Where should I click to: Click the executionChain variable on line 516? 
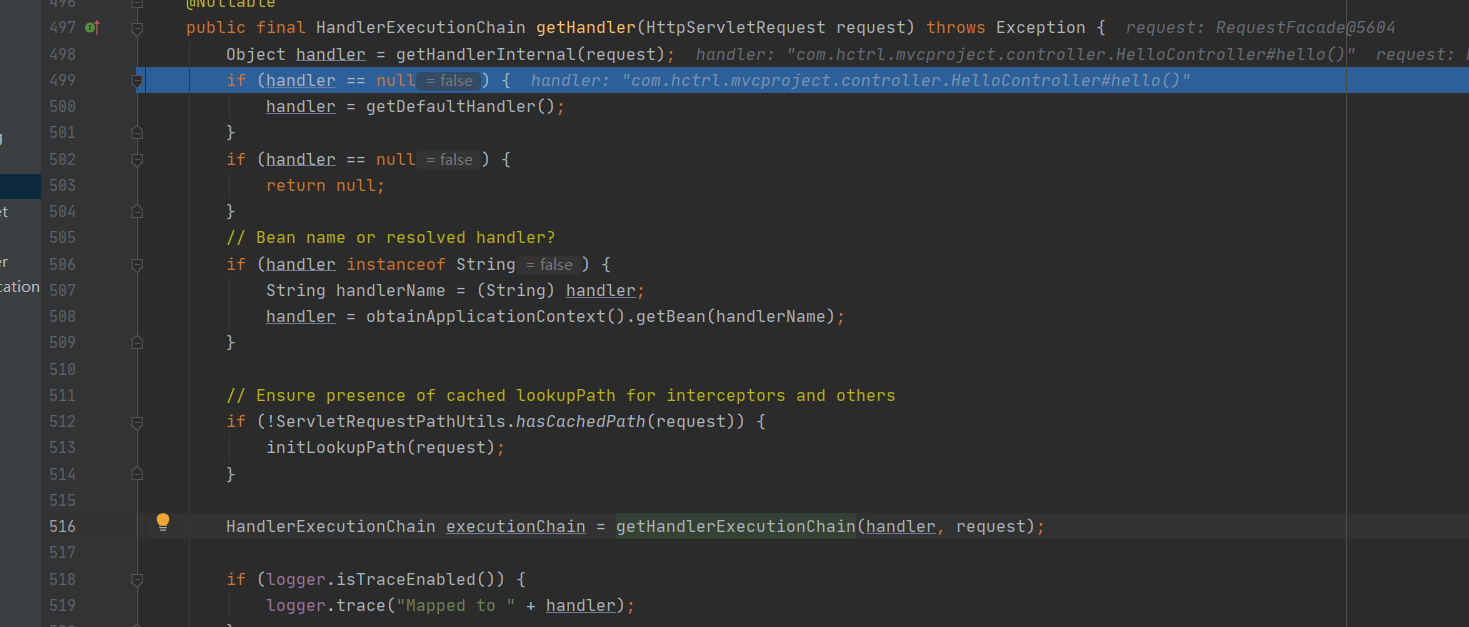[516, 526]
